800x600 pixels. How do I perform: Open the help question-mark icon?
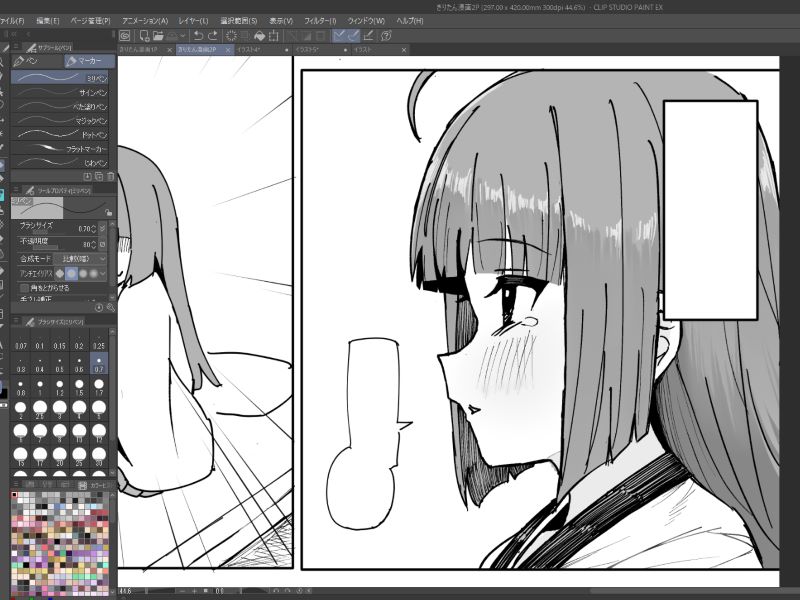point(386,36)
